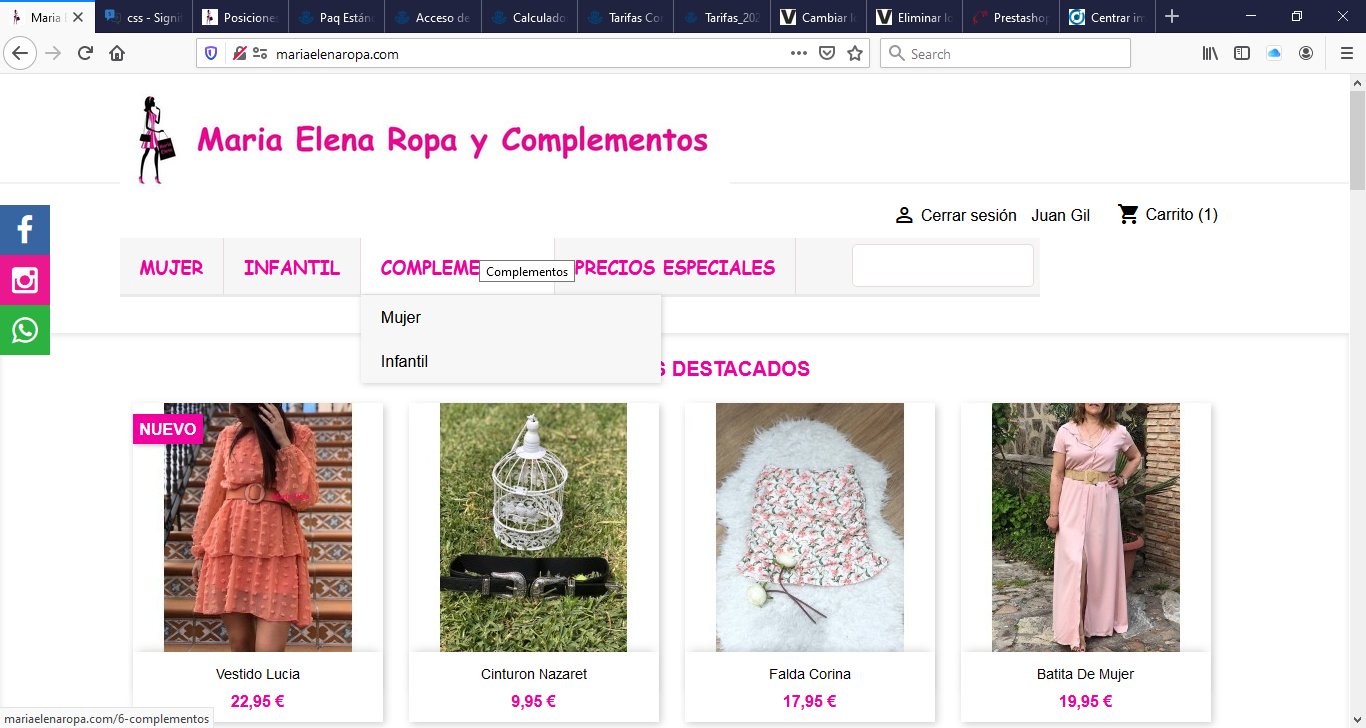Switch to the Acceso de tab

tap(432, 17)
